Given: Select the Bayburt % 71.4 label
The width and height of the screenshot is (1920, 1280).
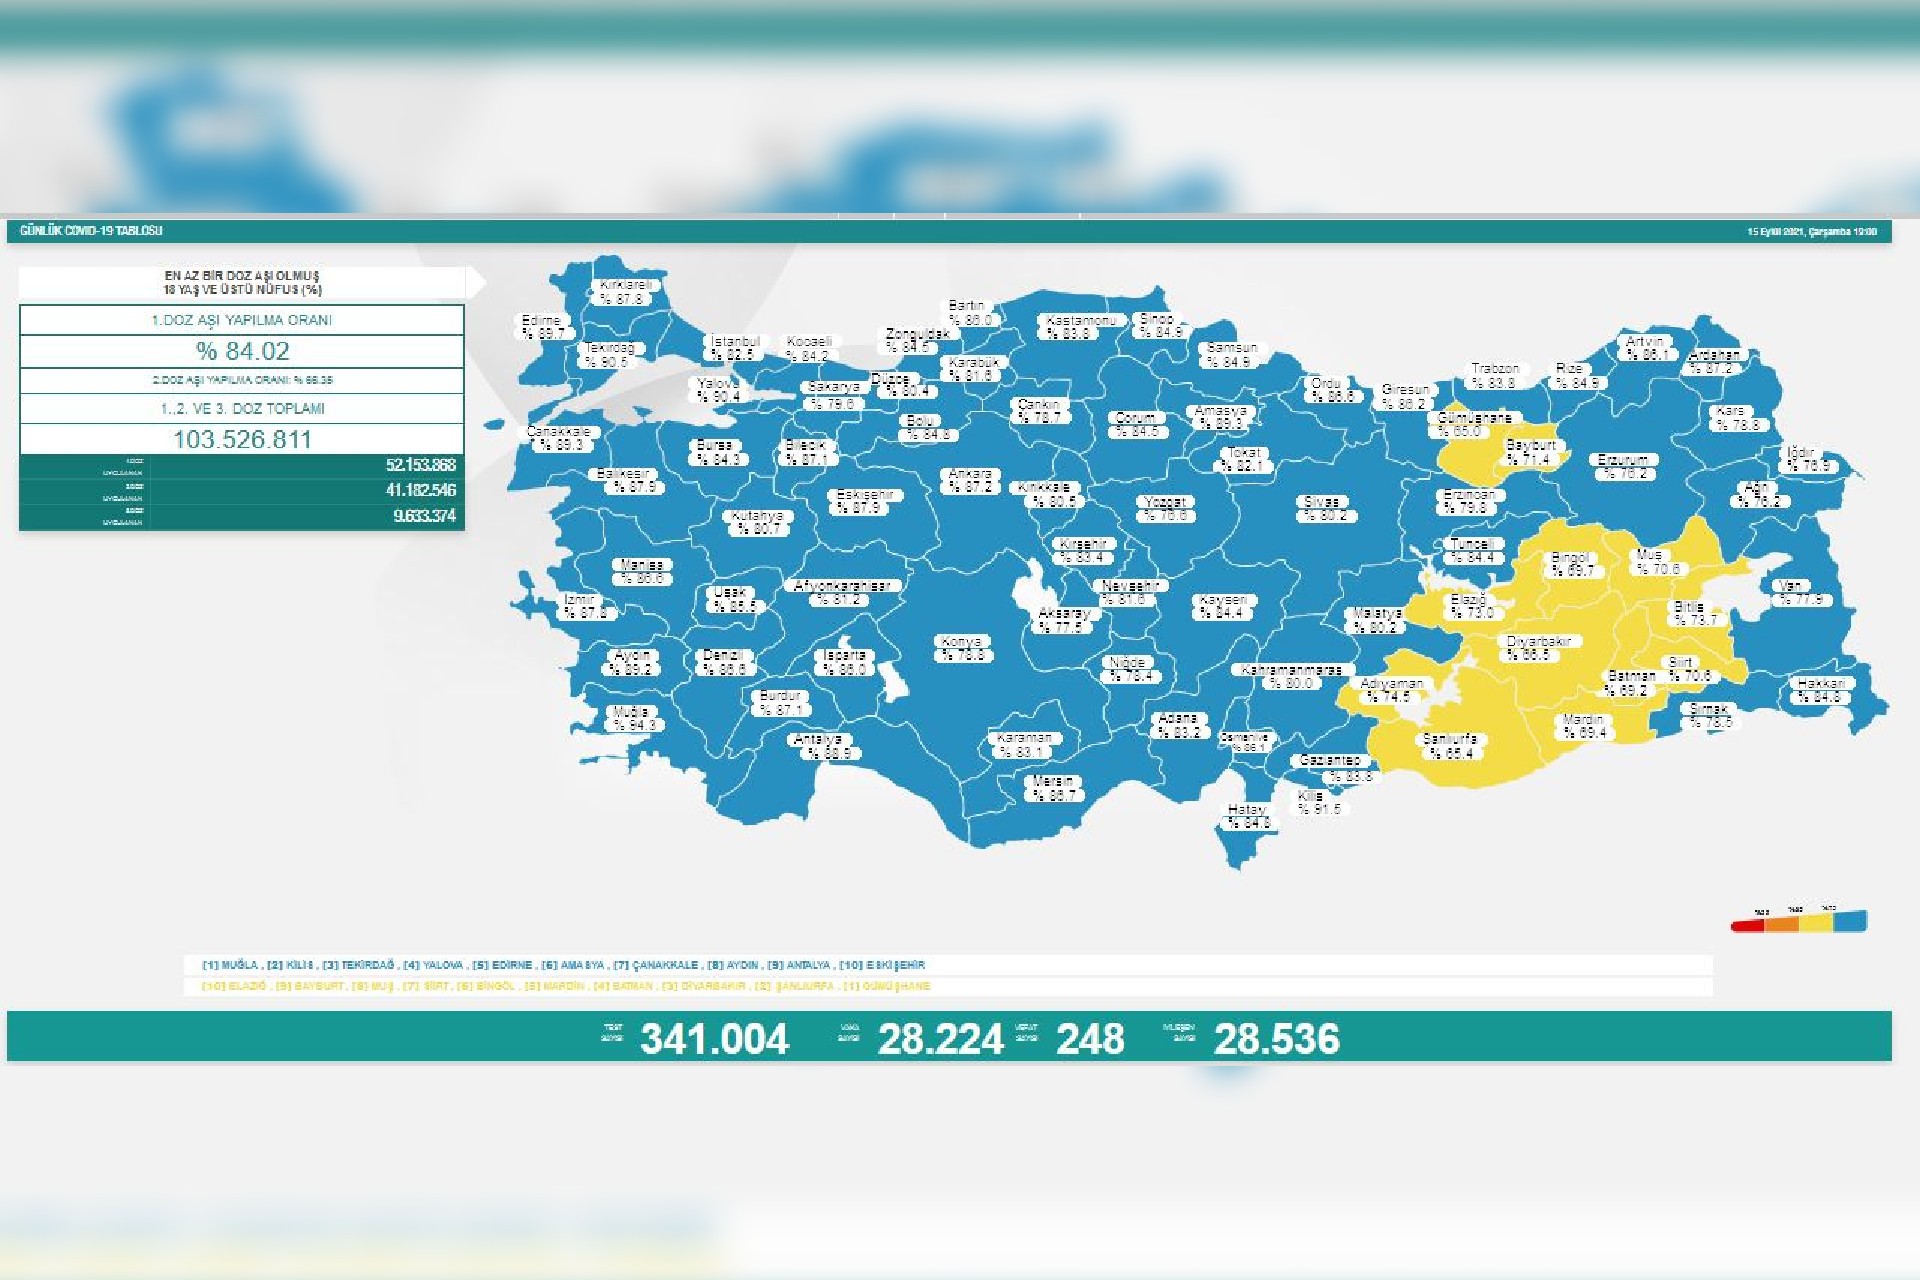Looking at the screenshot, I should click(1531, 452).
